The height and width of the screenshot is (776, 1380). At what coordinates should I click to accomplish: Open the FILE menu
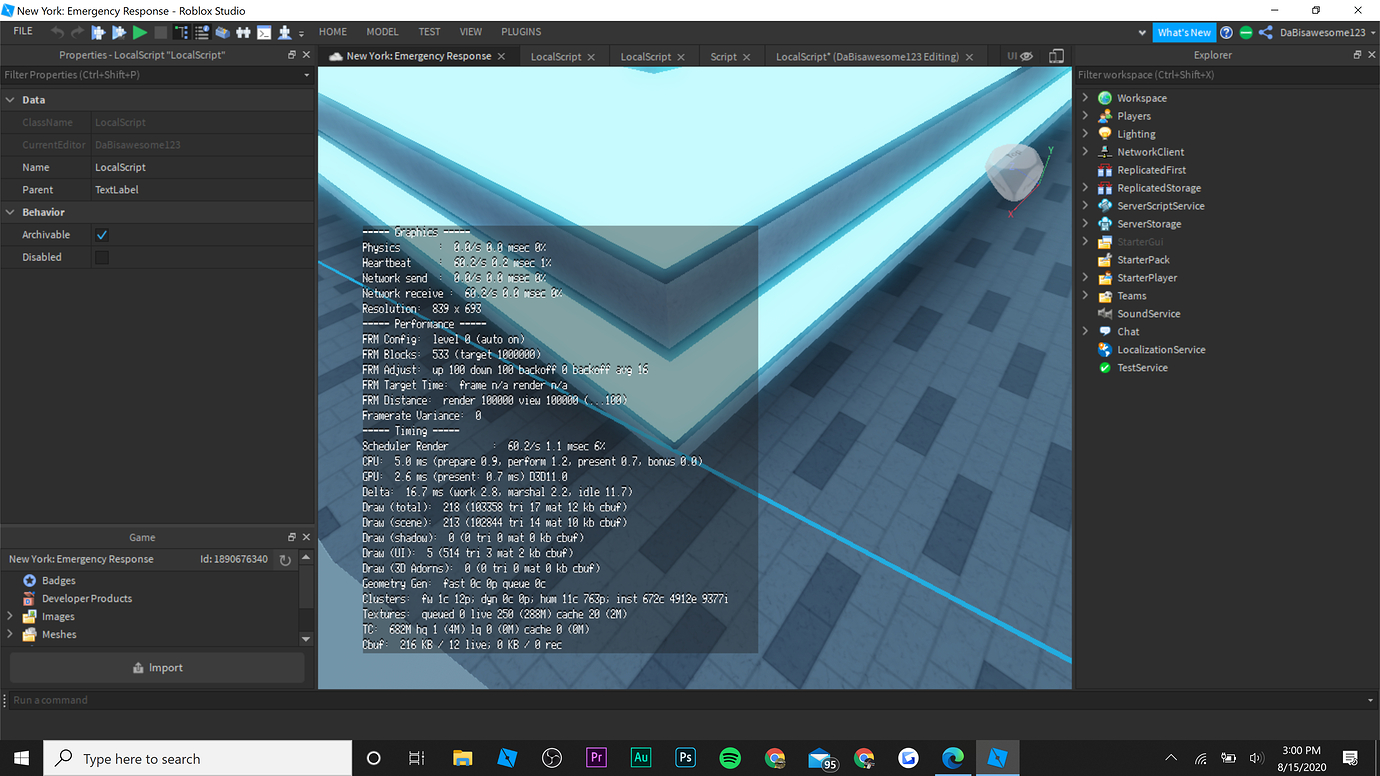pos(22,31)
